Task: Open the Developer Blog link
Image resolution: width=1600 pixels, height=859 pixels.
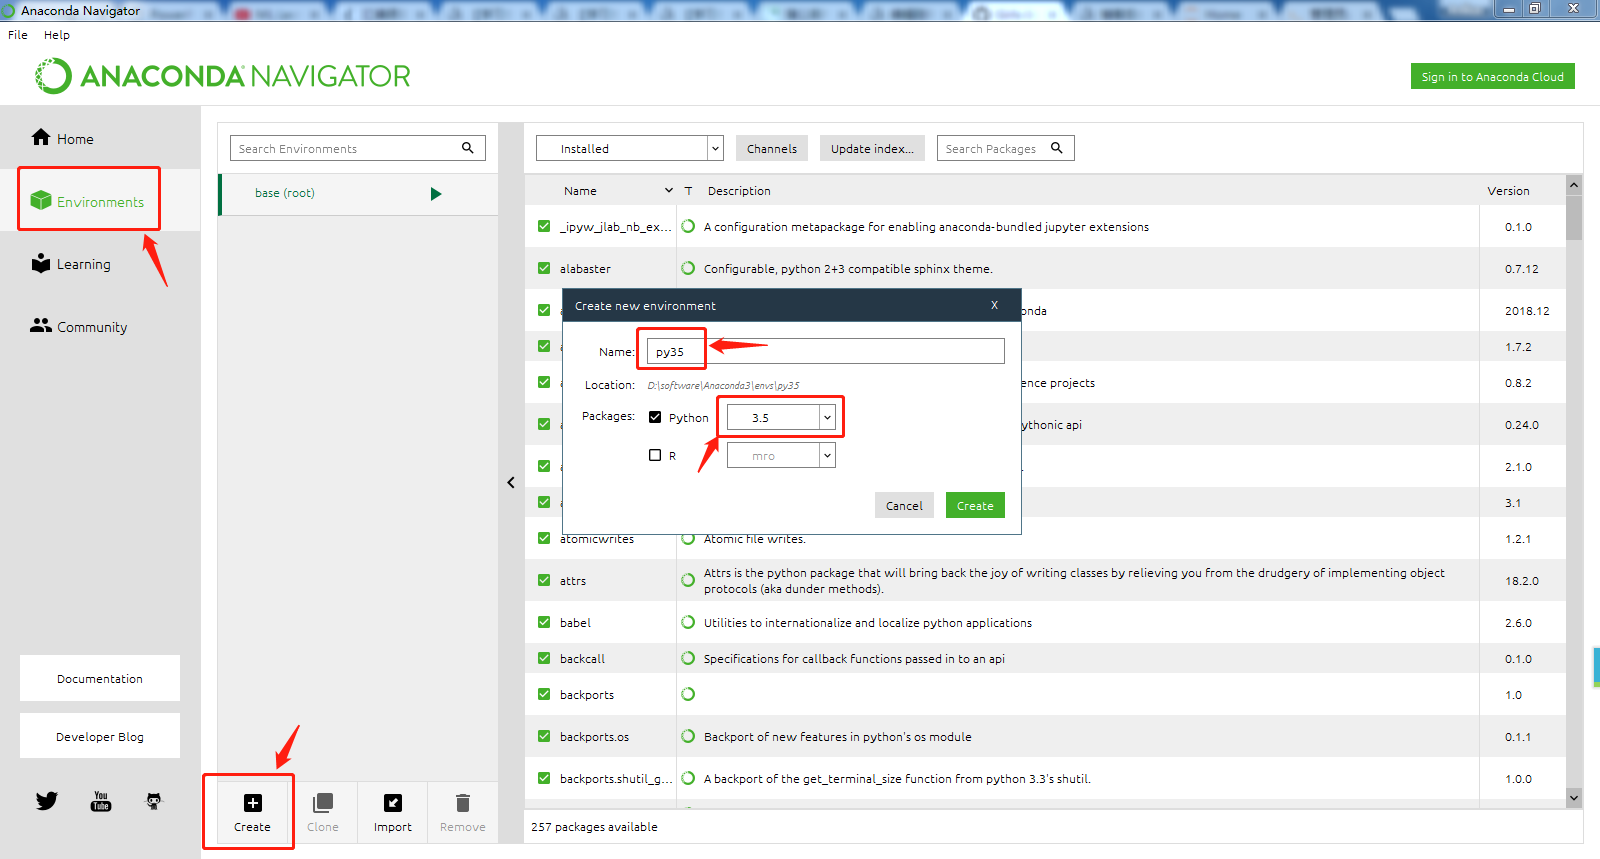Action: pos(100,736)
